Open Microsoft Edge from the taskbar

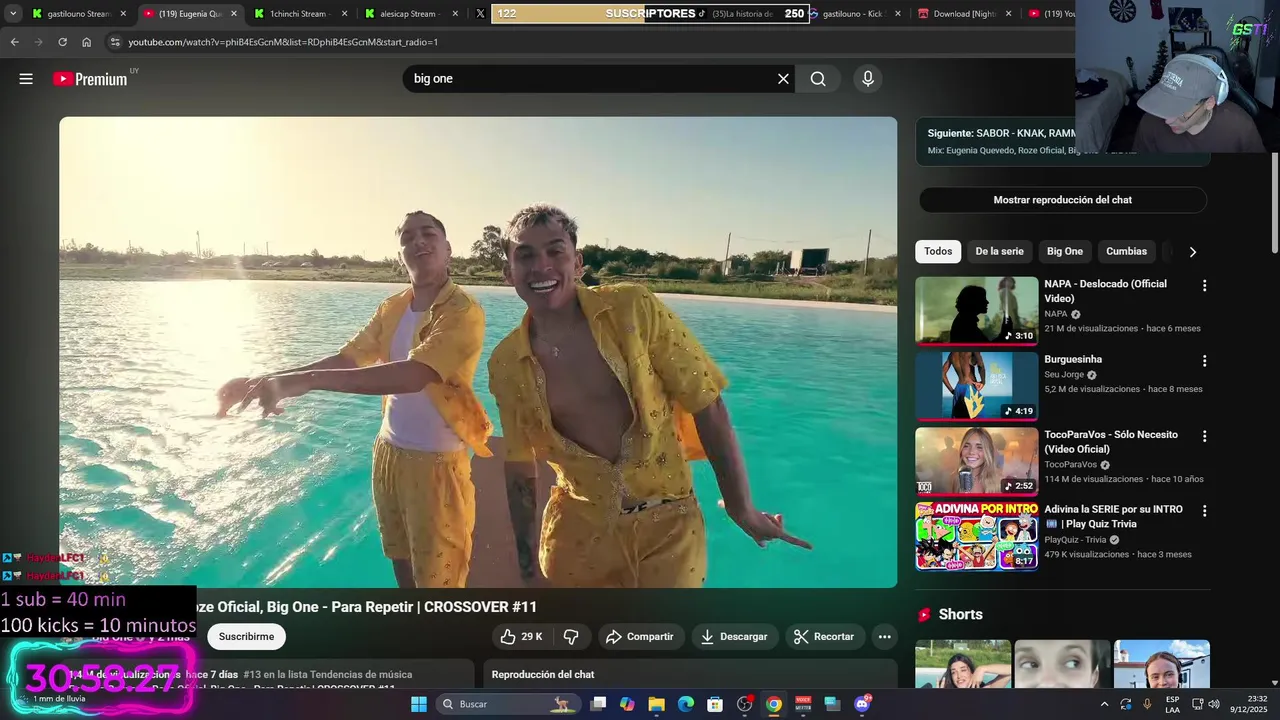(x=686, y=704)
